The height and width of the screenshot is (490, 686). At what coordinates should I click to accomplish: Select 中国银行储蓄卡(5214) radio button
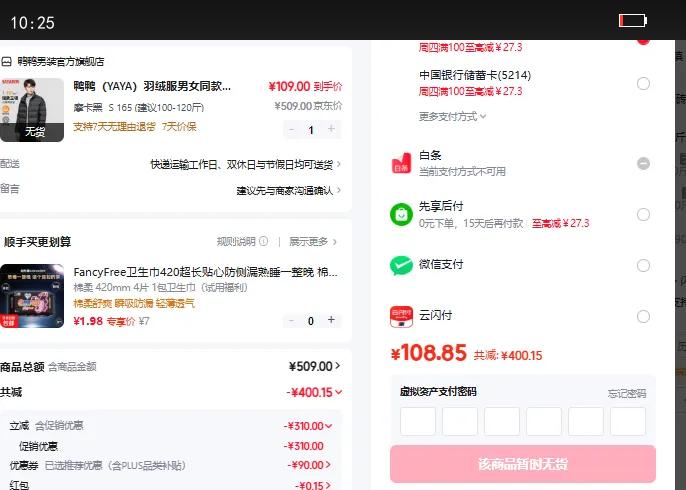tap(643, 83)
